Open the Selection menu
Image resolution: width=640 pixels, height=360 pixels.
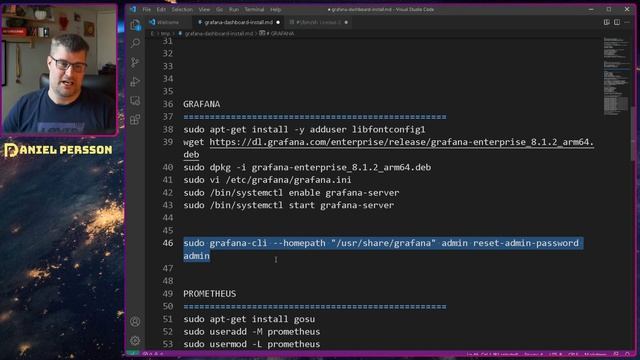(x=182, y=9)
